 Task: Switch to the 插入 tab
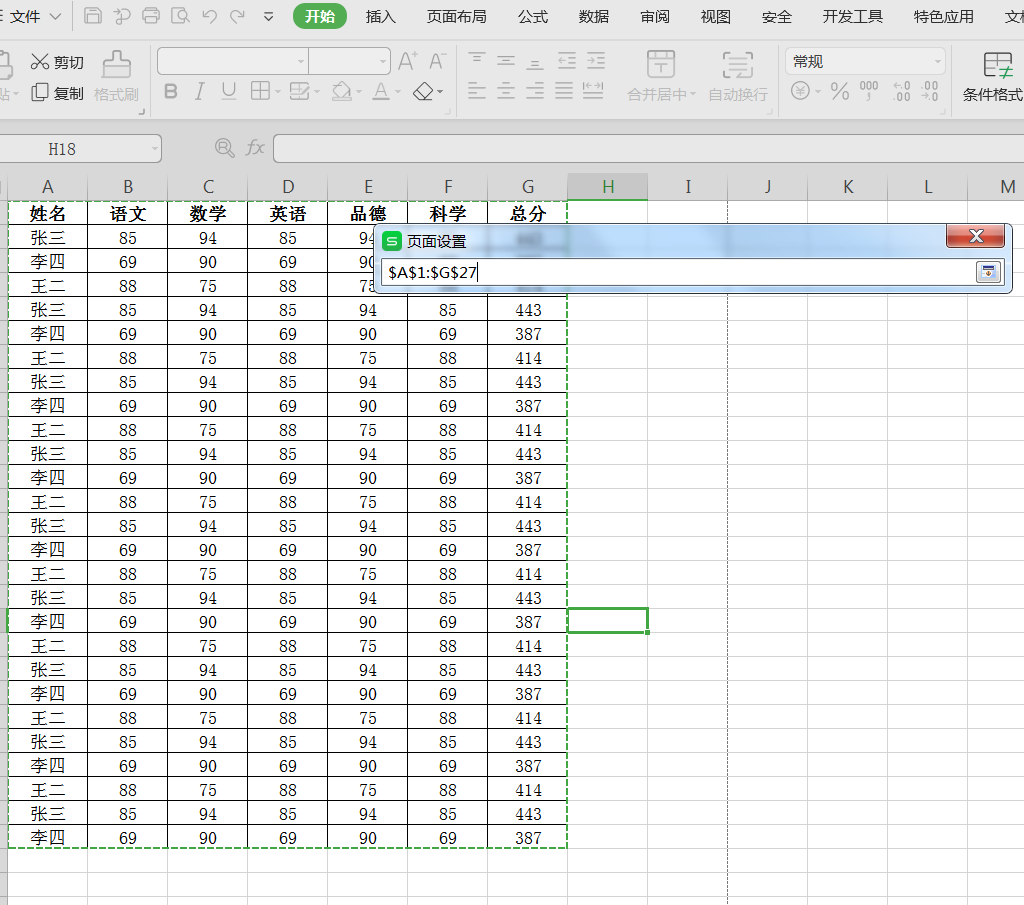click(381, 16)
